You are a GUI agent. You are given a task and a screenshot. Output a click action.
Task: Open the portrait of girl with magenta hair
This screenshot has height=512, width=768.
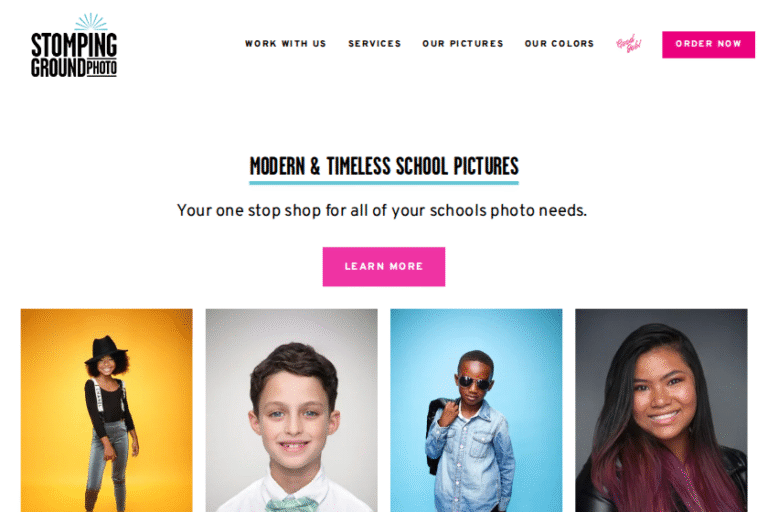pyautogui.click(x=661, y=410)
